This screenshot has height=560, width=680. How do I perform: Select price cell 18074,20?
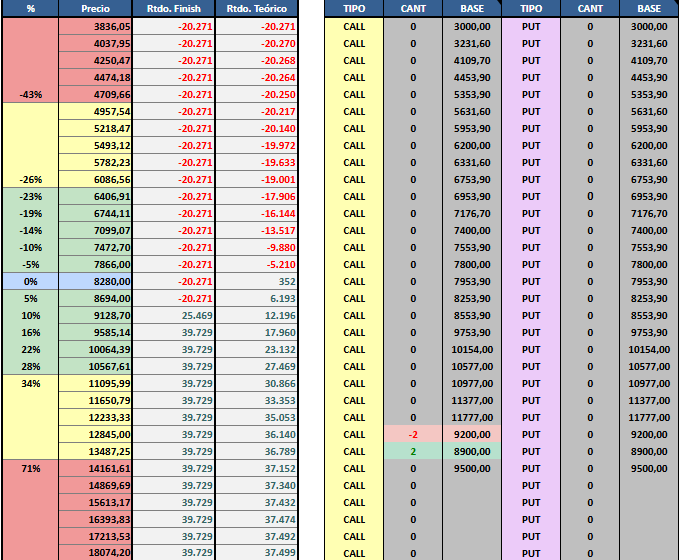[x=95, y=553]
